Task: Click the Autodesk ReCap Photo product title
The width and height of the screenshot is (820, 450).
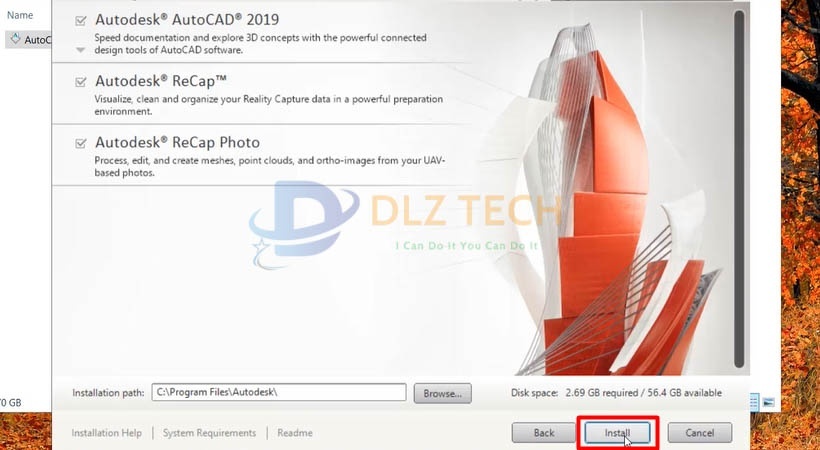Action: pyautogui.click(x=177, y=142)
